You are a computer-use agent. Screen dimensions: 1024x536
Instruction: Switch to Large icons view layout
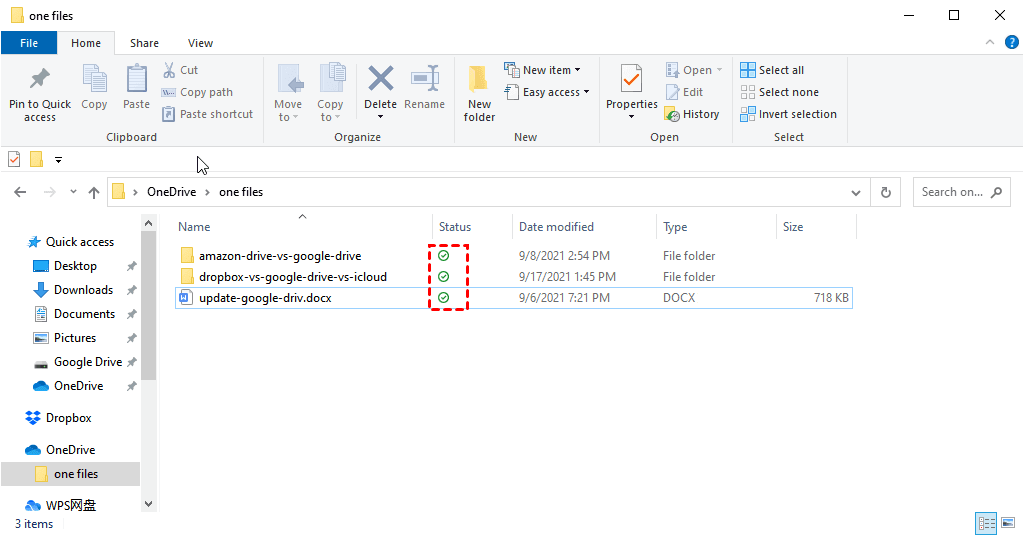pyautogui.click(x=1008, y=523)
